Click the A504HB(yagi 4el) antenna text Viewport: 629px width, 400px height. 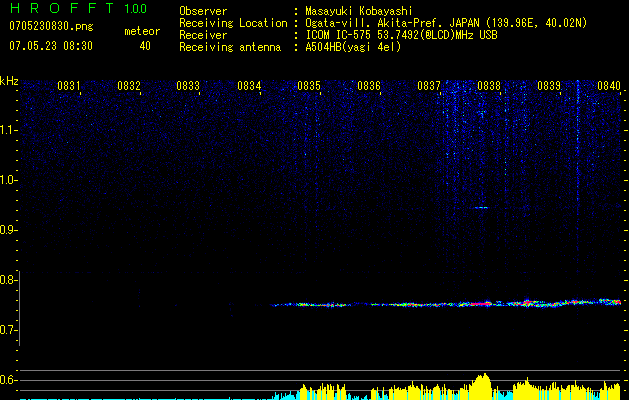(x=353, y=47)
